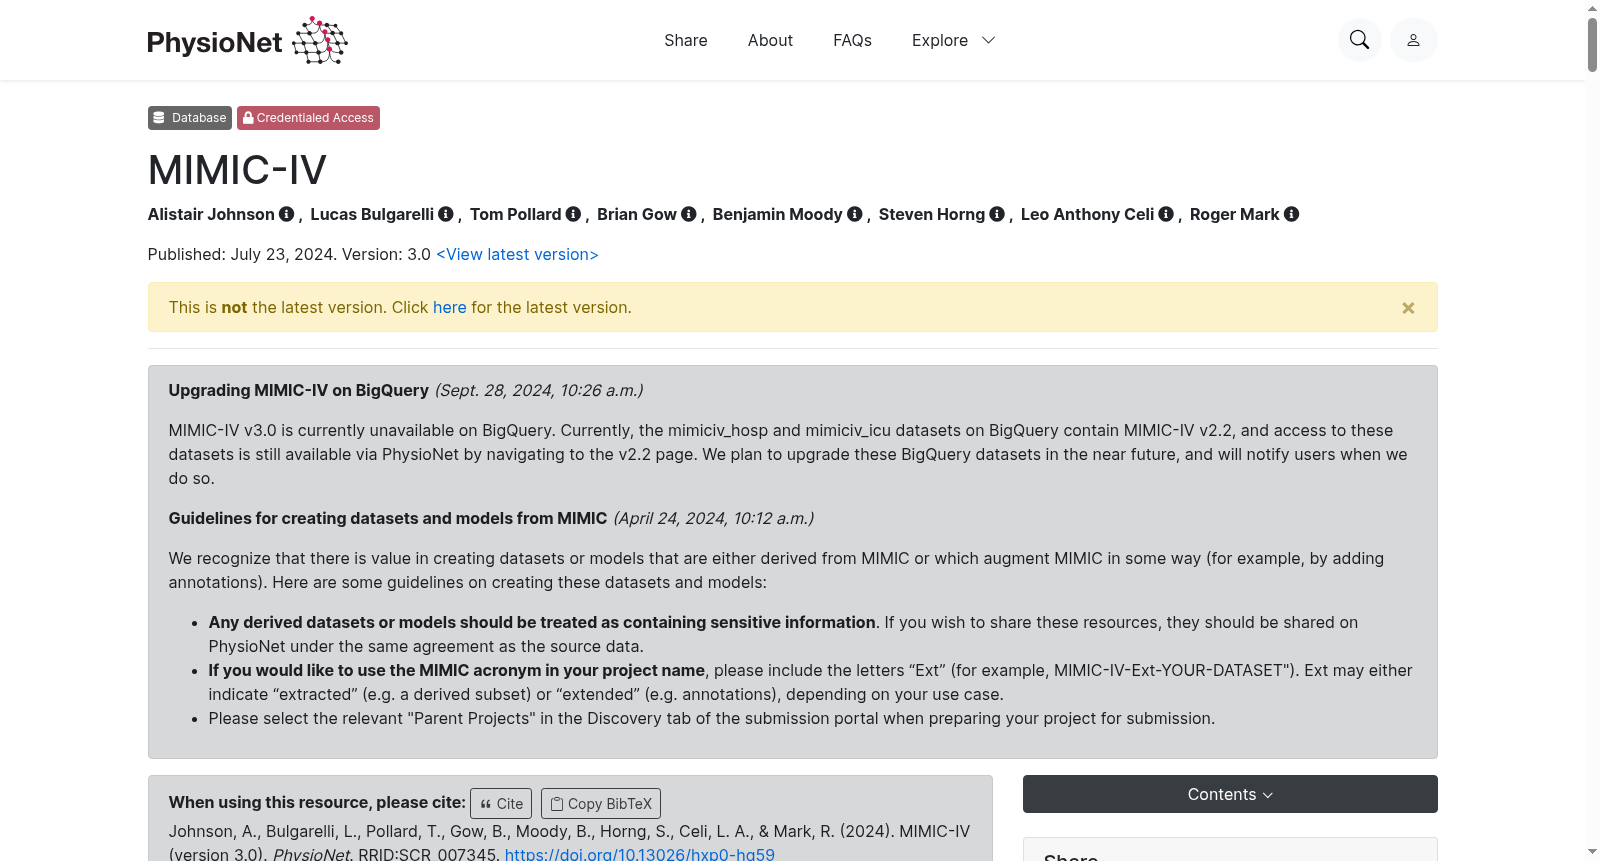The height and width of the screenshot is (861, 1600).
Task: Click the Copy BibTeX button
Action: [x=601, y=804]
